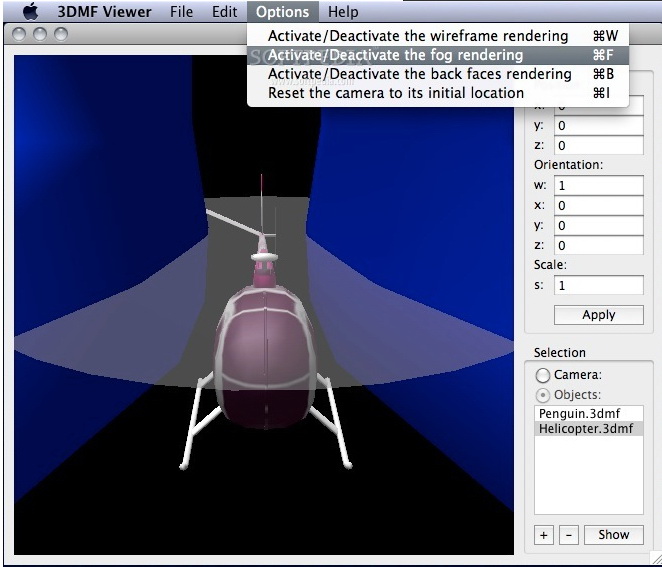Close the open Options menu
Image resolution: width=662 pixels, height=567 pixels.
pyautogui.click(x=282, y=12)
